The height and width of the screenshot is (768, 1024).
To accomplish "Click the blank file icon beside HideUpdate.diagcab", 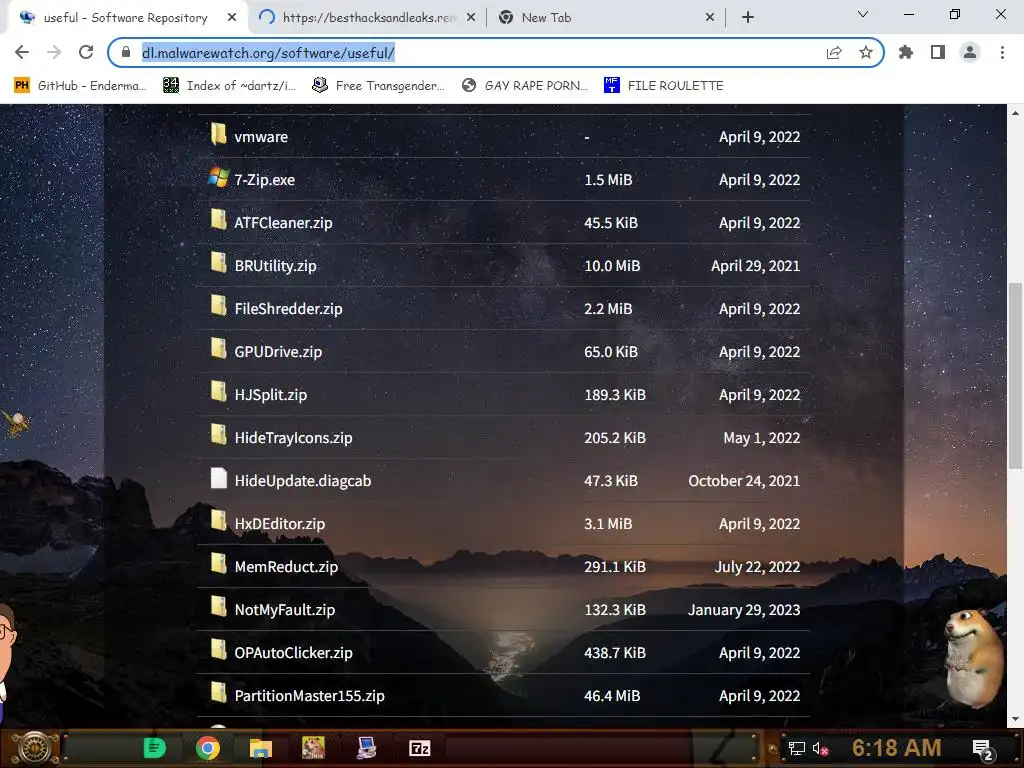I will [218, 478].
